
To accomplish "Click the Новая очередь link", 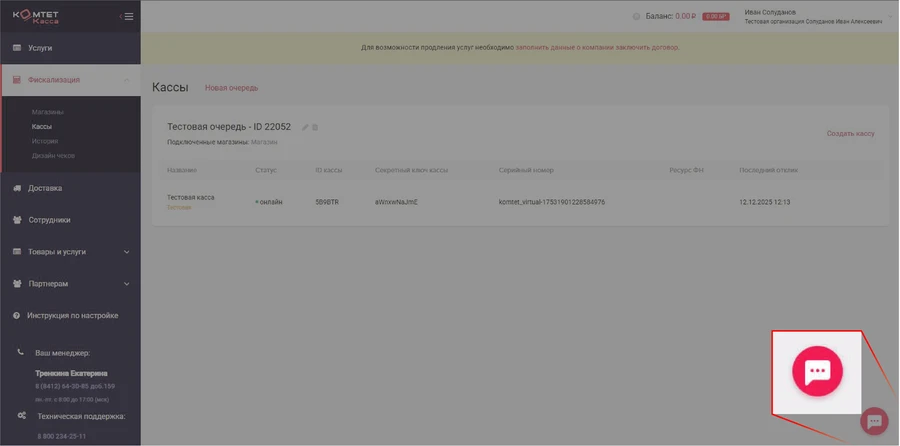I will 231,88.
